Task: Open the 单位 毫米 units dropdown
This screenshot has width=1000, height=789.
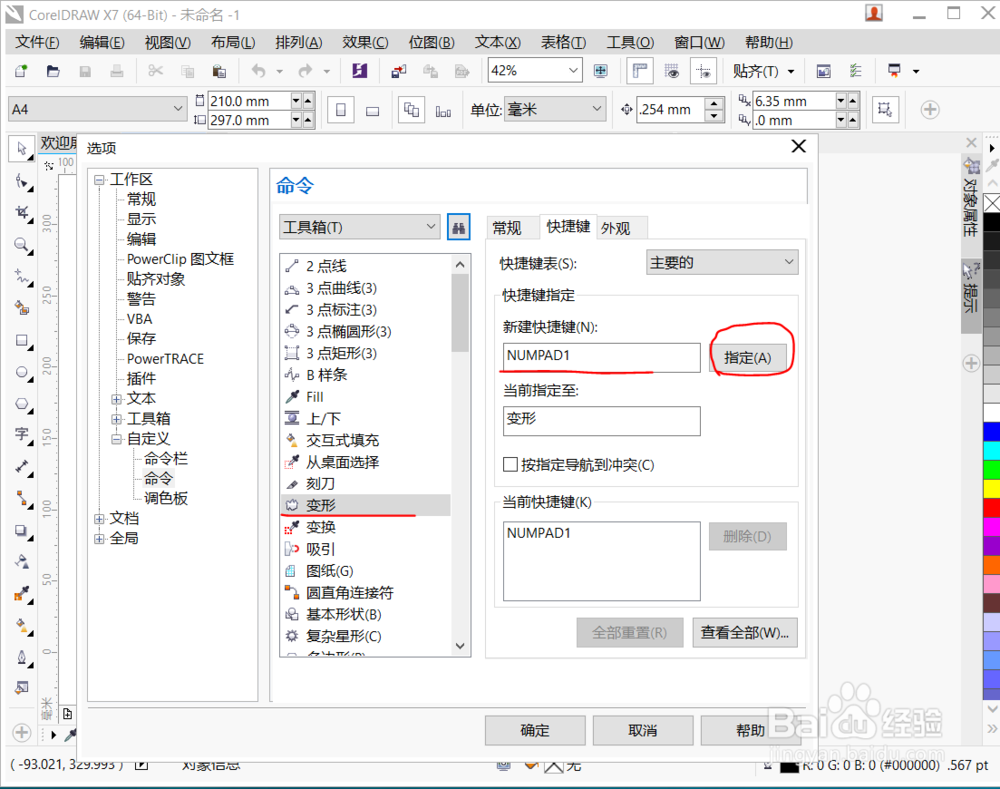Action: (x=596, y=109)
